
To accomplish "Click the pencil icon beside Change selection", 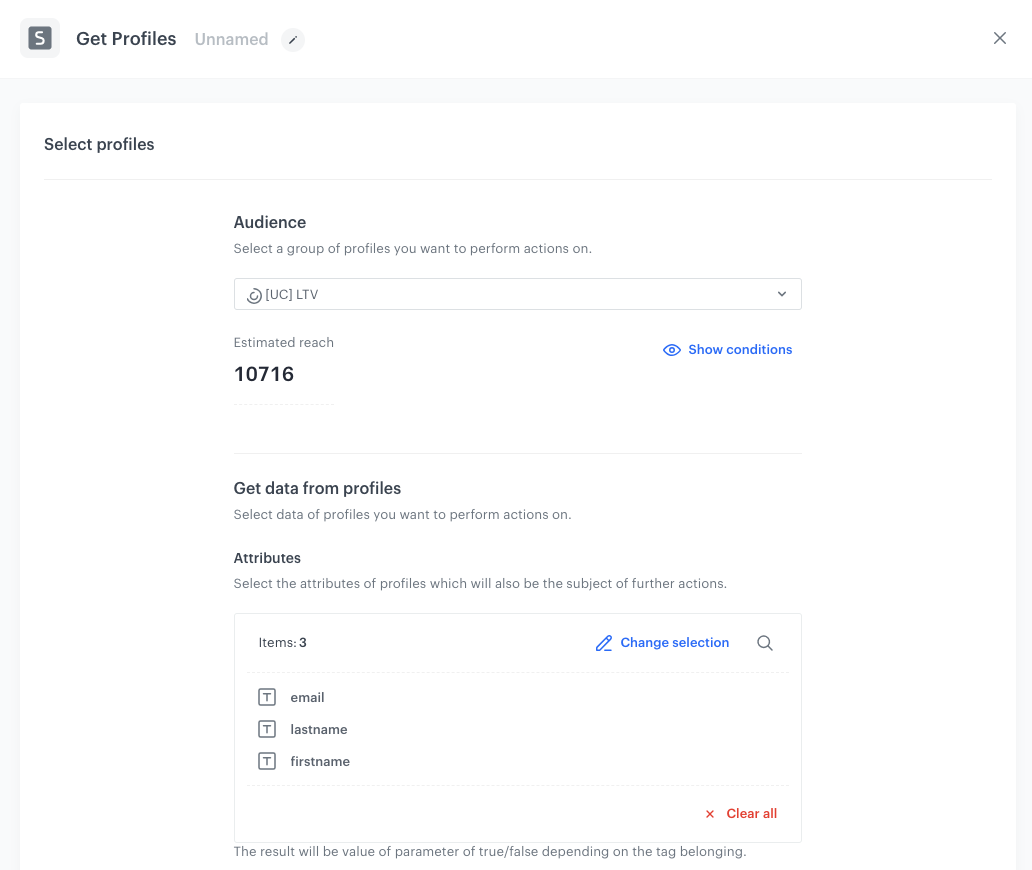I will point(603,643).
